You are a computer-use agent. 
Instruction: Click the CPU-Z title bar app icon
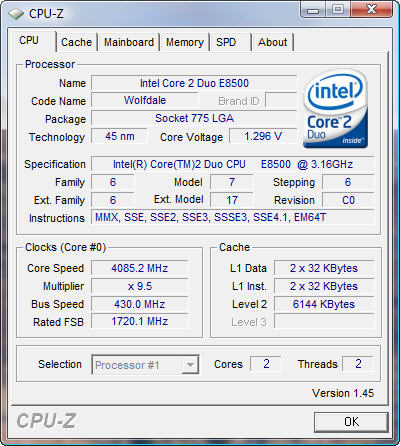16,14
